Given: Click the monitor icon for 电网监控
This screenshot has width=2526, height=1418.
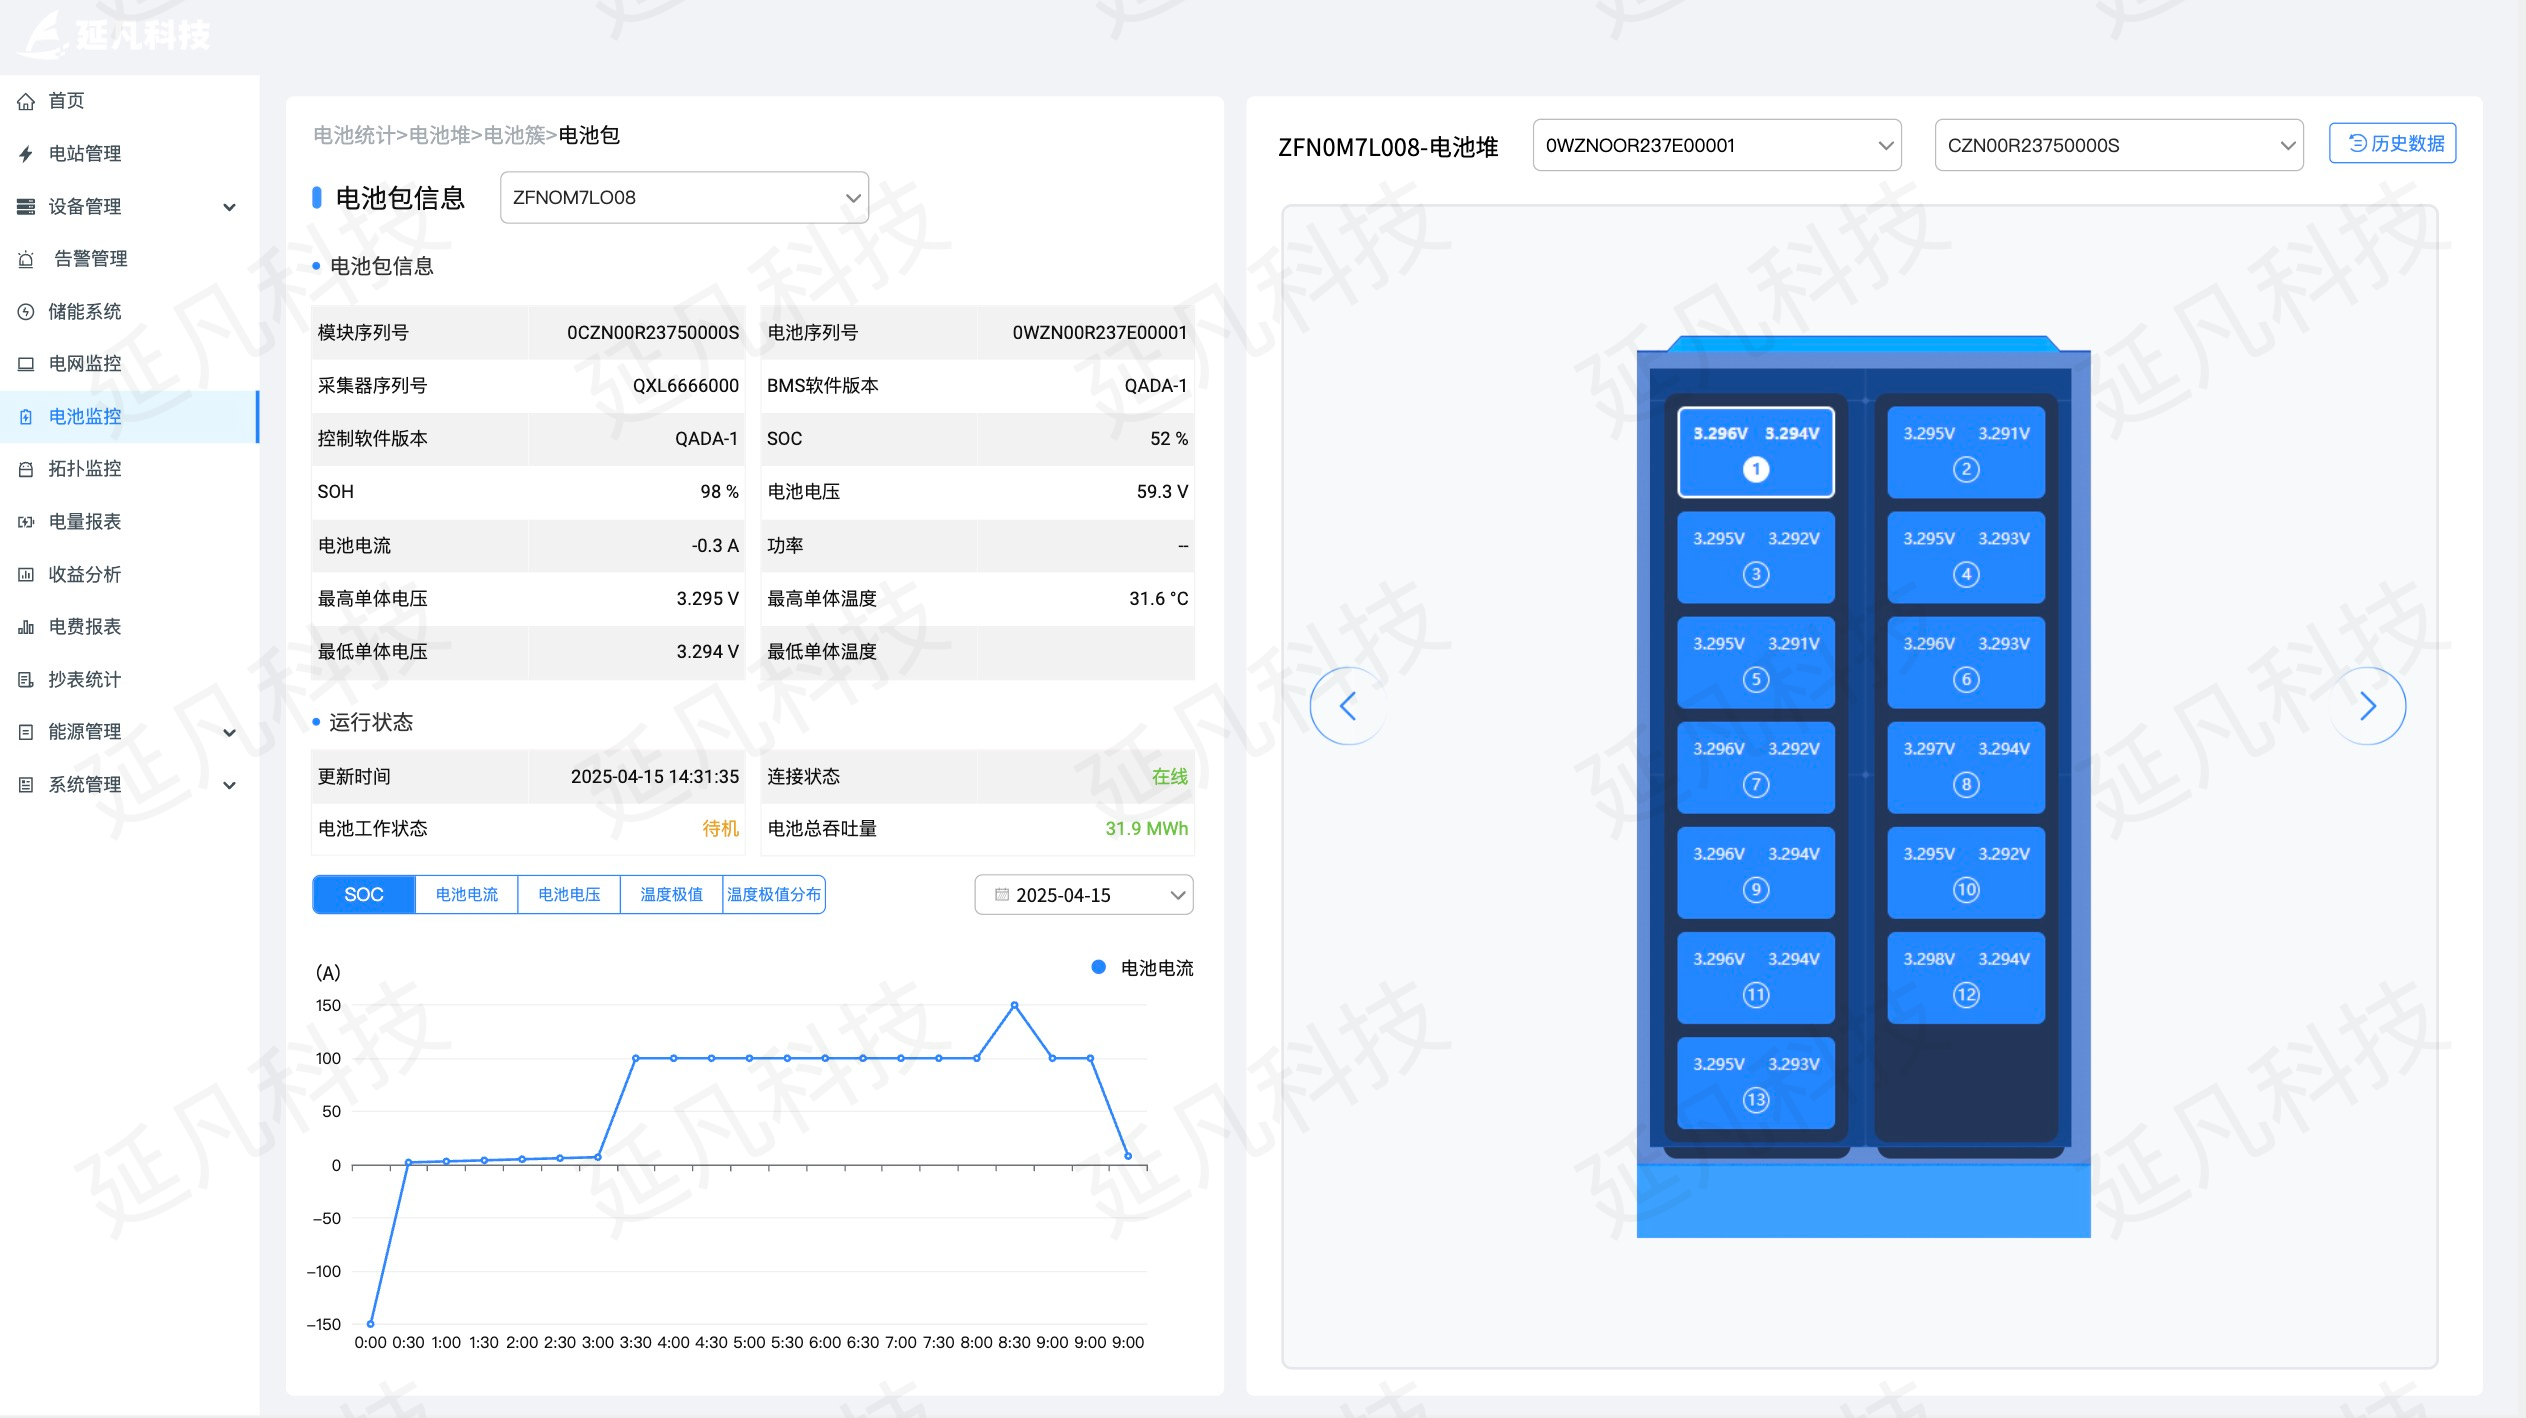Looking at the screenshot, I should coord(26,364).
